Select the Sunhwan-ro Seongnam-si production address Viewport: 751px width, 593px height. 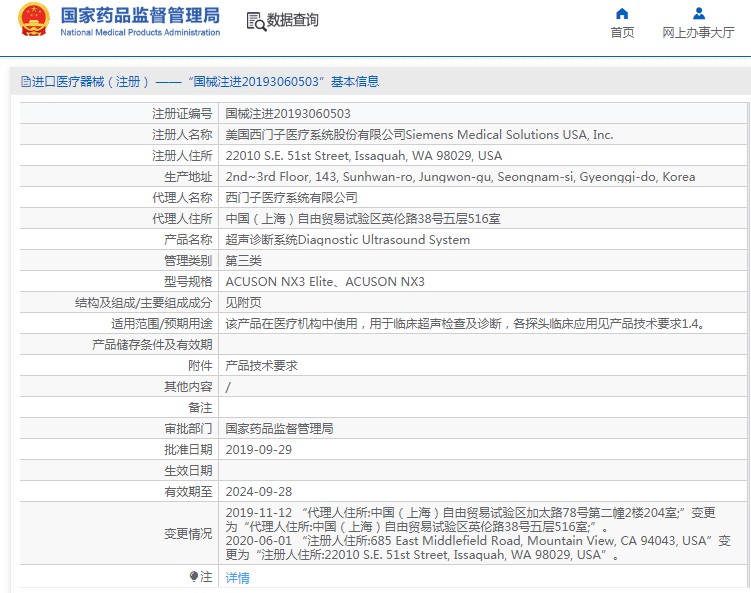tap(460, 177)
